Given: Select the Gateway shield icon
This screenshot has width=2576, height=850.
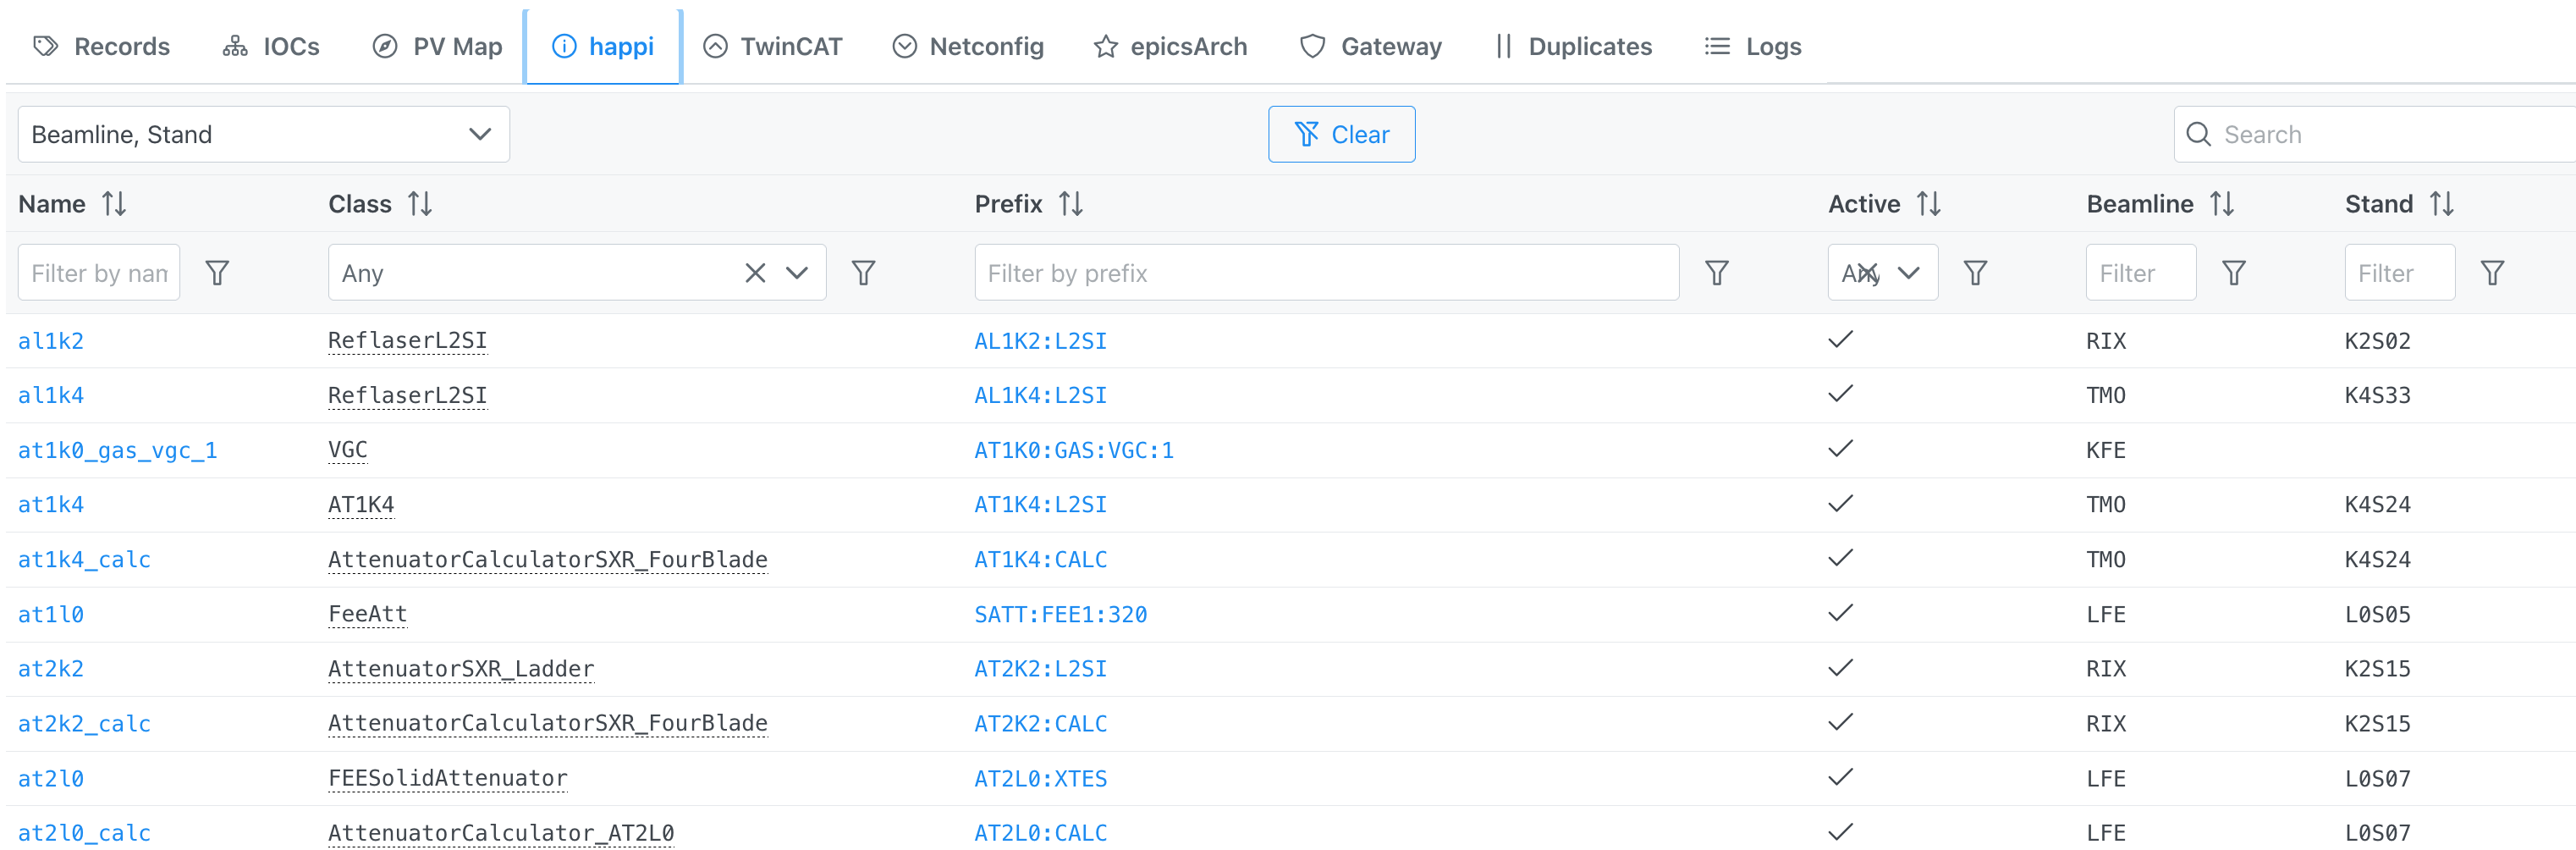Looking at the screenshot, I should [x=1311, y=46].
